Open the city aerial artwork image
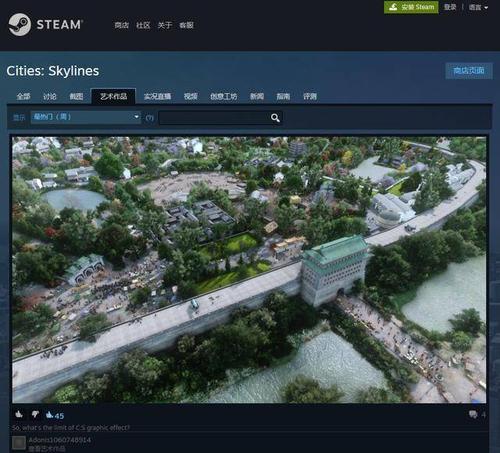The width and height of the screenshot is (500, 453). coord(249,269)
